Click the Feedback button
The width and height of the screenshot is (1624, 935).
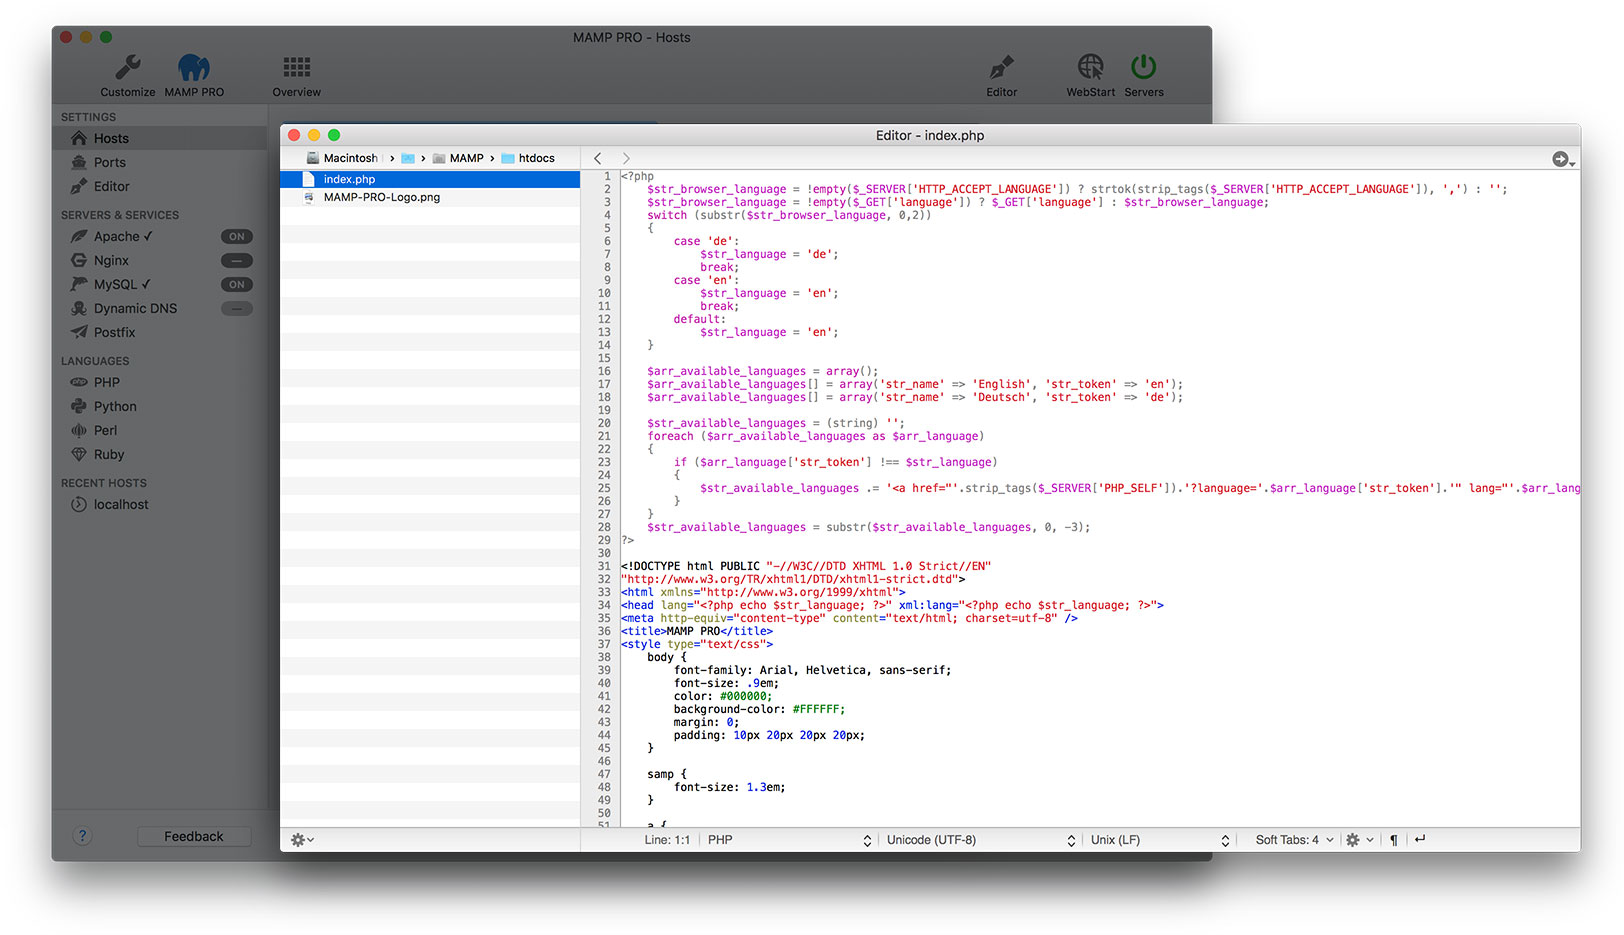(x=194, y=836)
